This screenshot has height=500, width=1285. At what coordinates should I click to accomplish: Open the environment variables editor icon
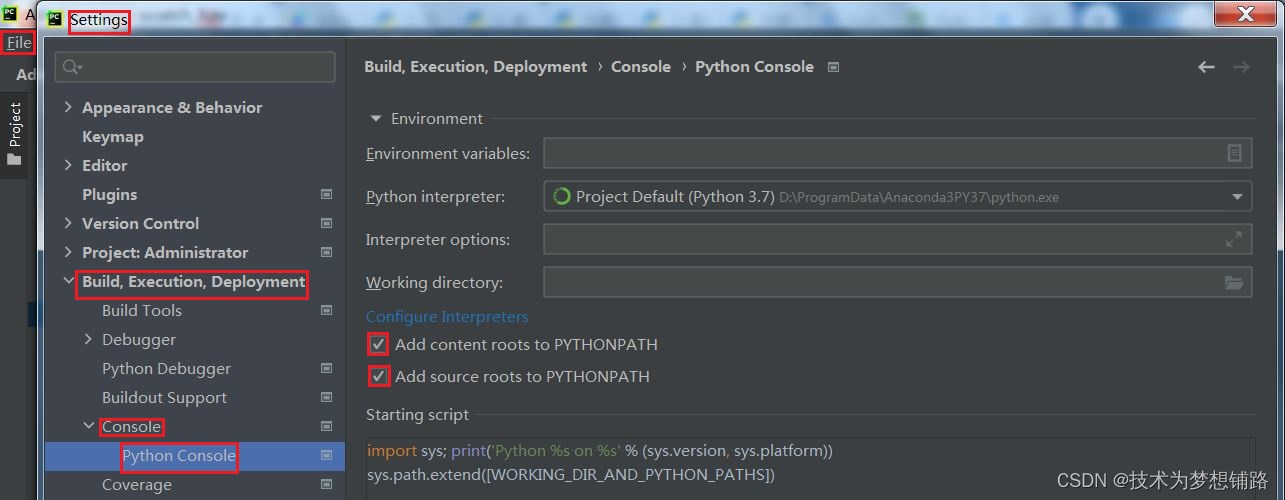(x=1234, y=153)
